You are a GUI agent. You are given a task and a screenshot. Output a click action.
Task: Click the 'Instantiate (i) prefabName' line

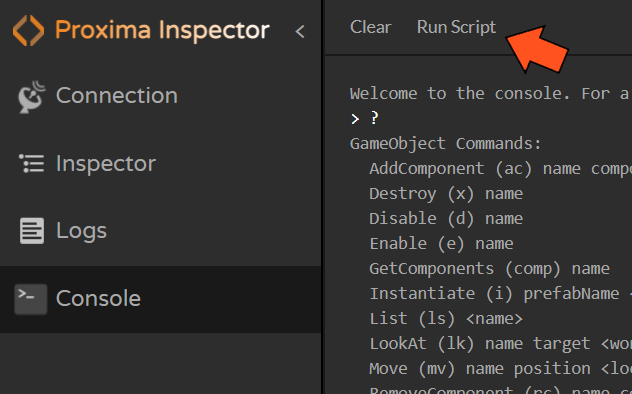point(501,293)
